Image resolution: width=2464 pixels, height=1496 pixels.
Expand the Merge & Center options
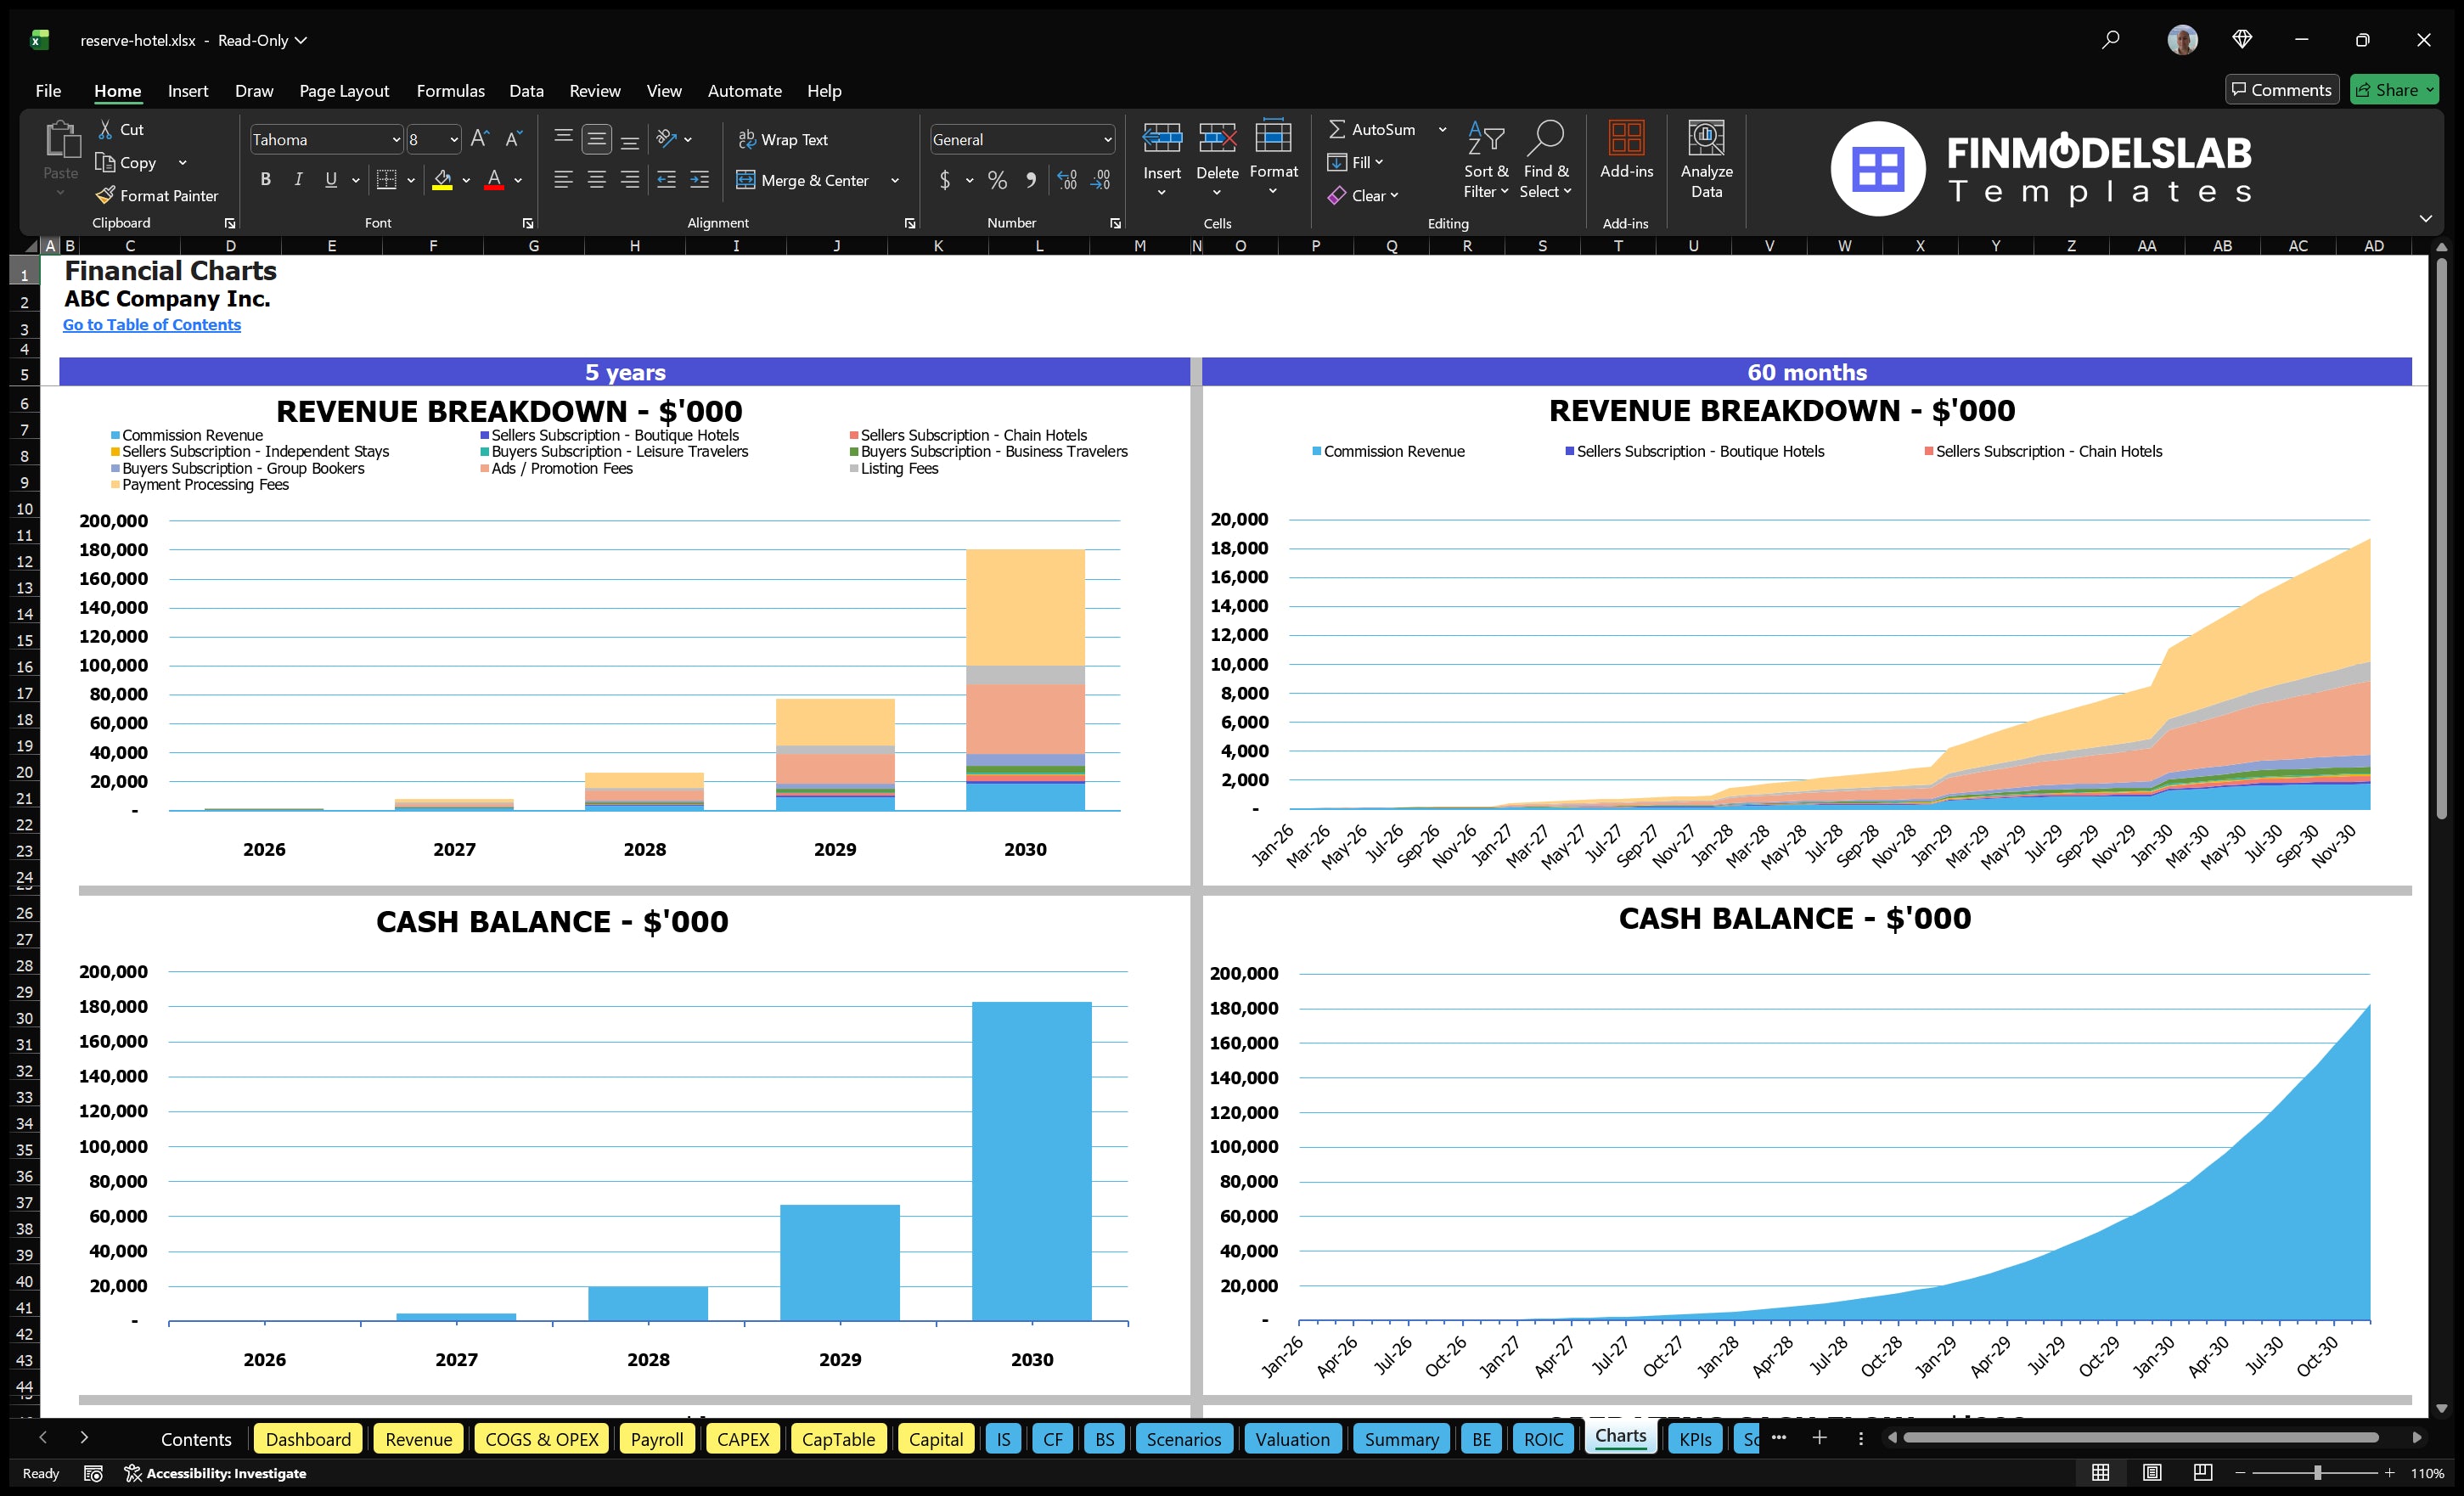895,181
